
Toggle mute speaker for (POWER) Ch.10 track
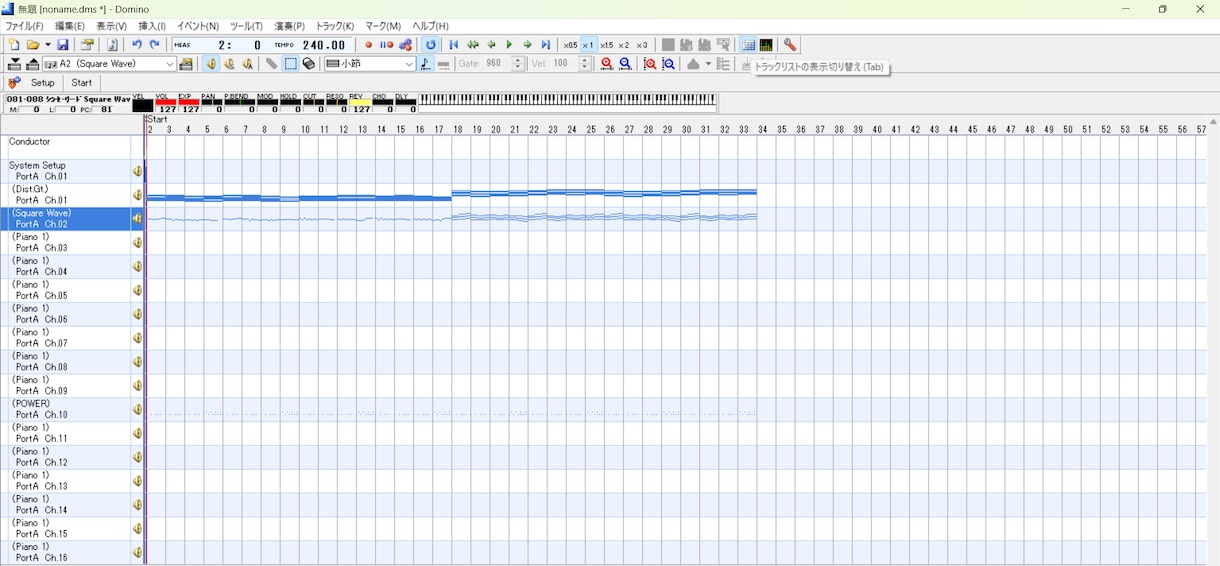tap(138, 409)
